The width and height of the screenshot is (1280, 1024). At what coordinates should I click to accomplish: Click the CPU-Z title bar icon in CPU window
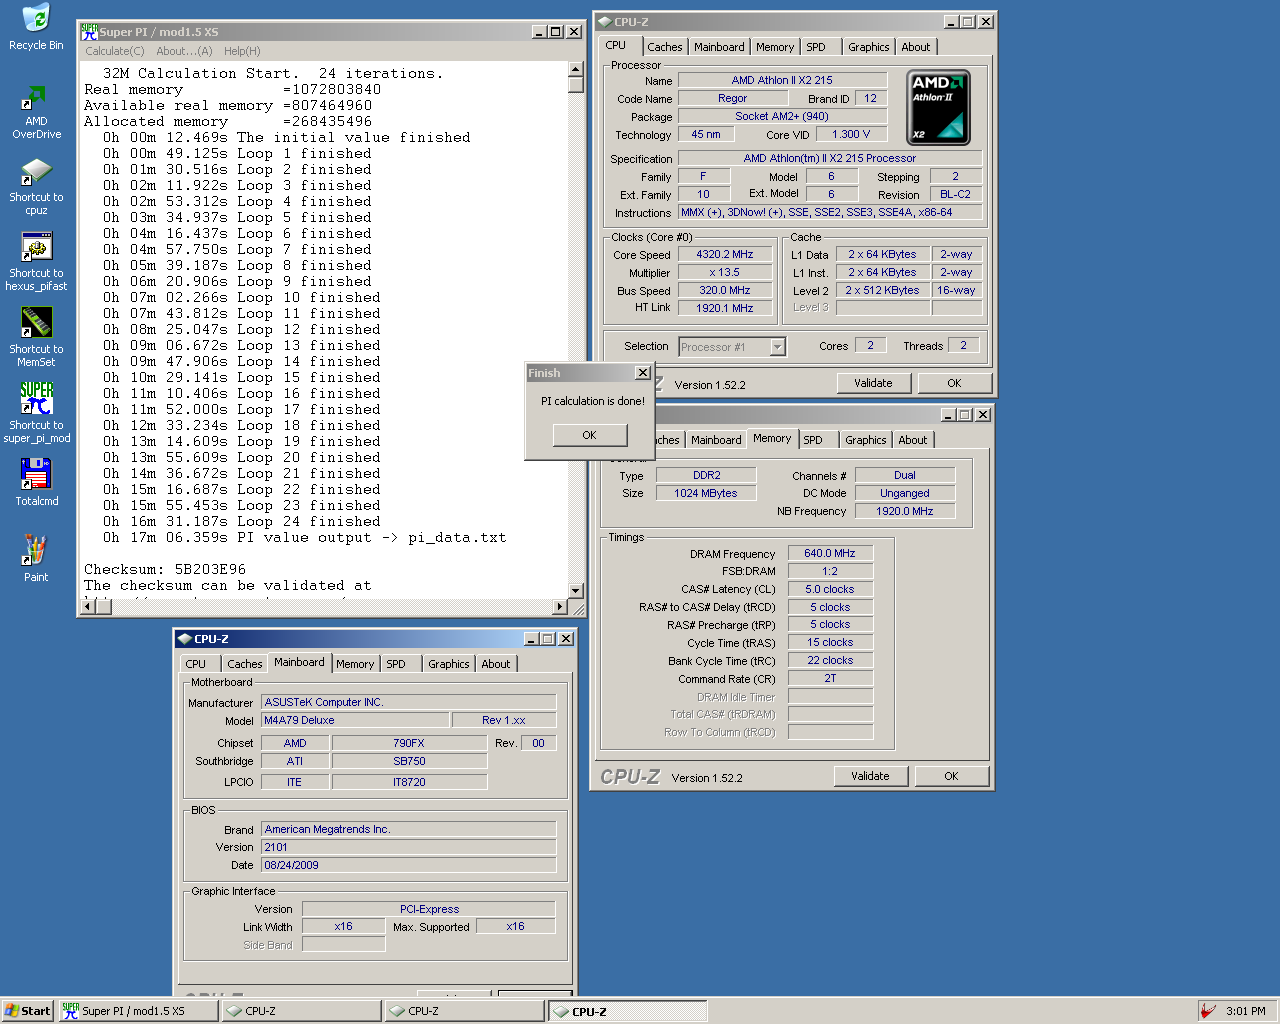pyautogui.click(x=604, y=21)
